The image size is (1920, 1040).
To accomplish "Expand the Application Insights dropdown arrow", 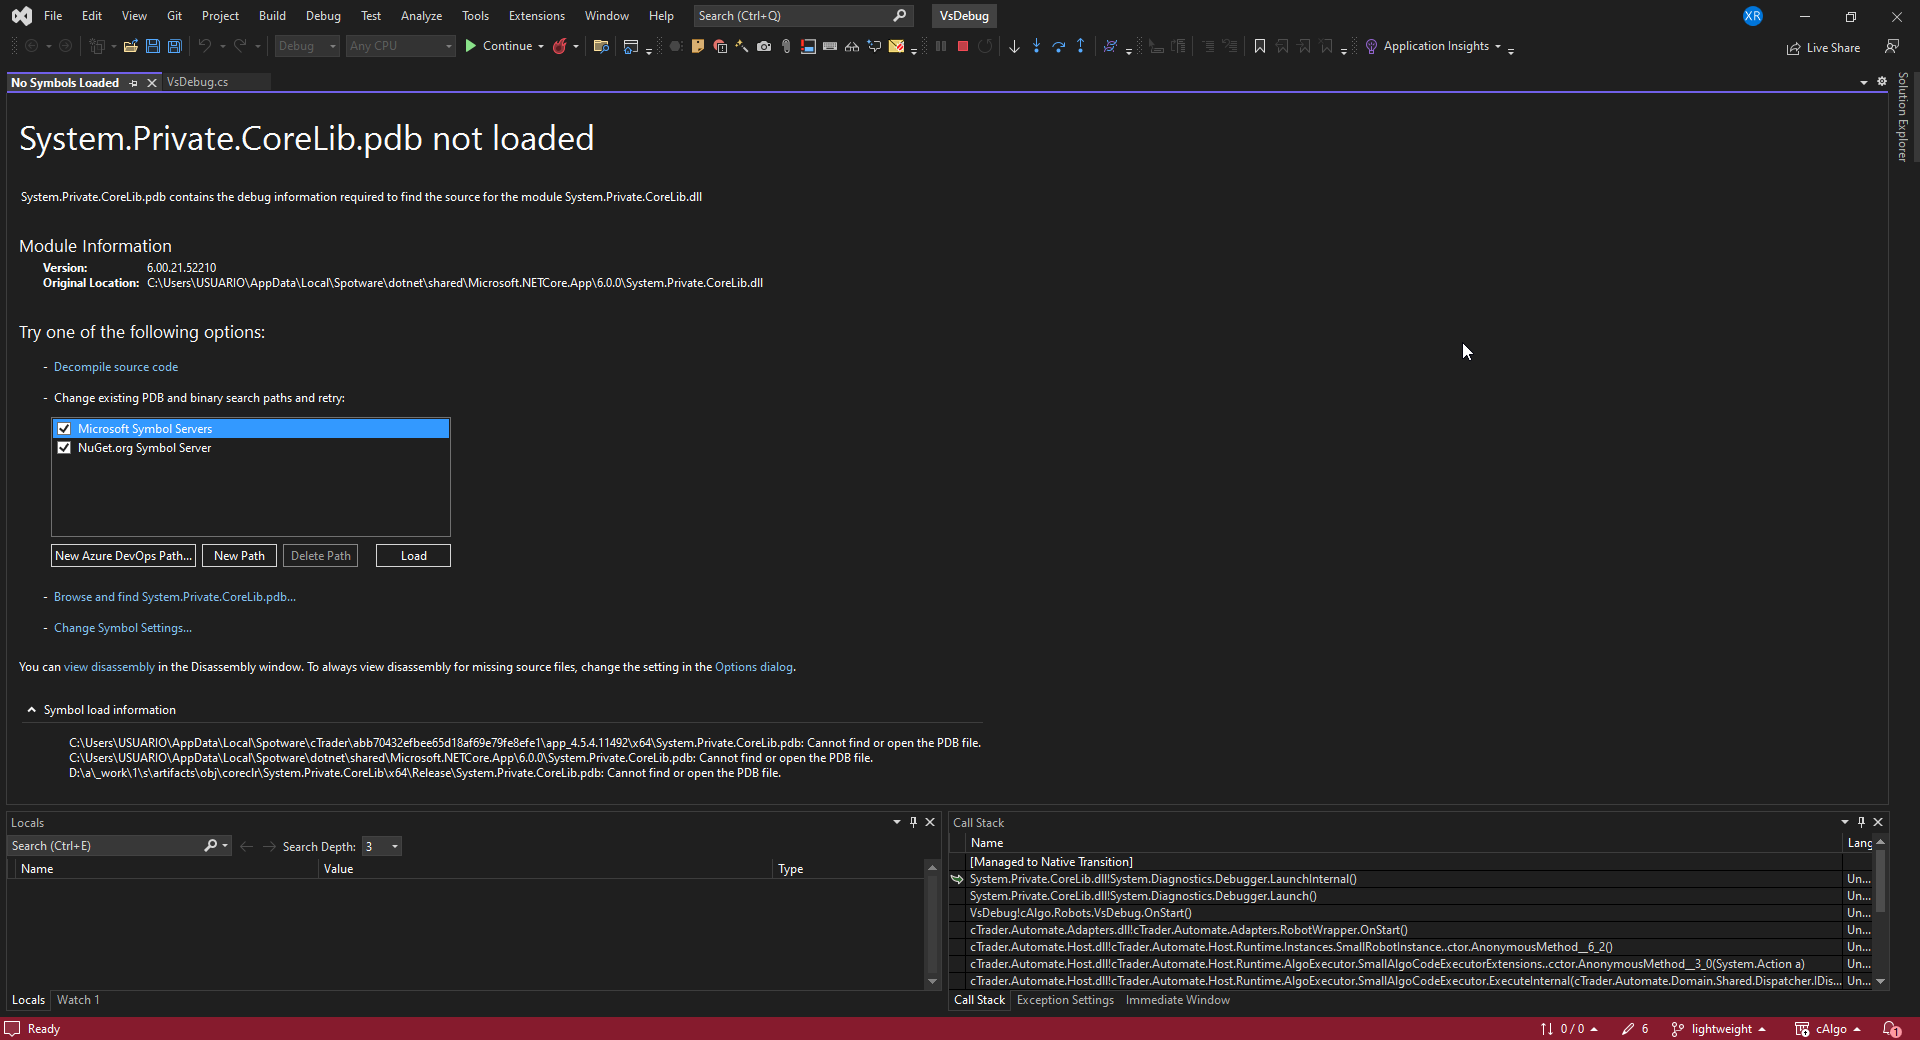I will (1498, 46).
